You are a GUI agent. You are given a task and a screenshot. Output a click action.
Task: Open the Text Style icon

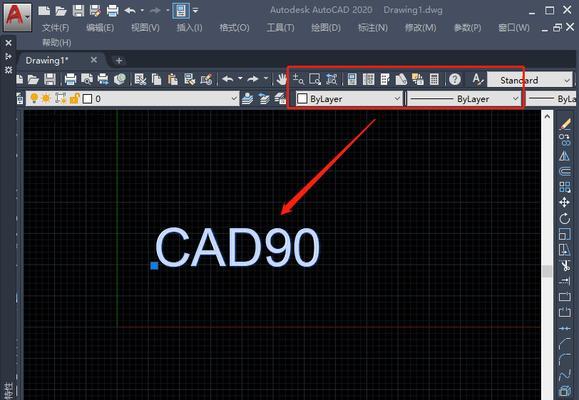pyautogui.click(x=477, y=79)
